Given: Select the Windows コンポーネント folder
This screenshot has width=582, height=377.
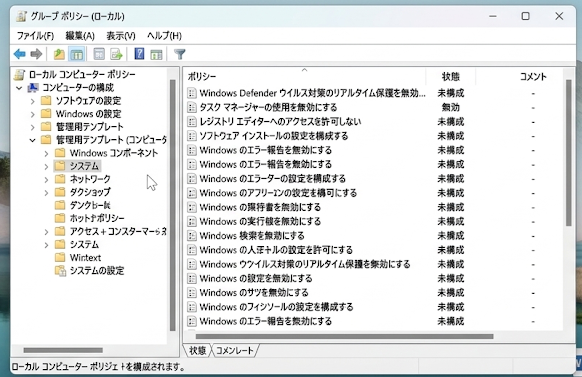Looking at the screenshot, I should click(x=114, y=153).
